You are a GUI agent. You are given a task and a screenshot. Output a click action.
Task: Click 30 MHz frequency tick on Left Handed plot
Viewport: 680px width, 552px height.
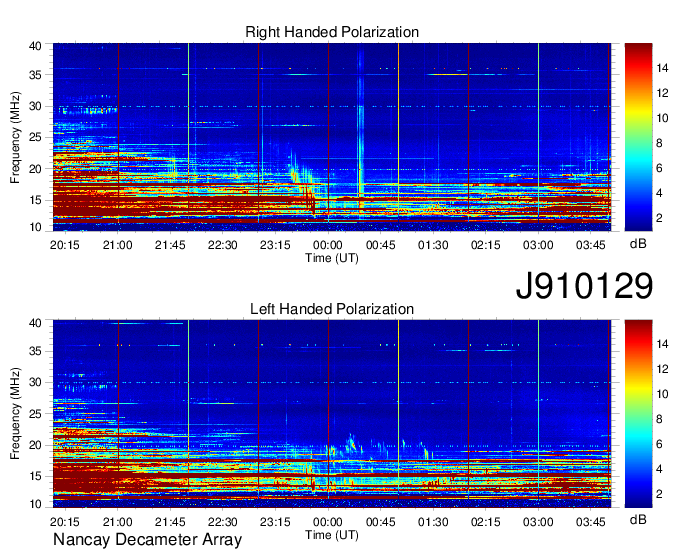point(35,382)
